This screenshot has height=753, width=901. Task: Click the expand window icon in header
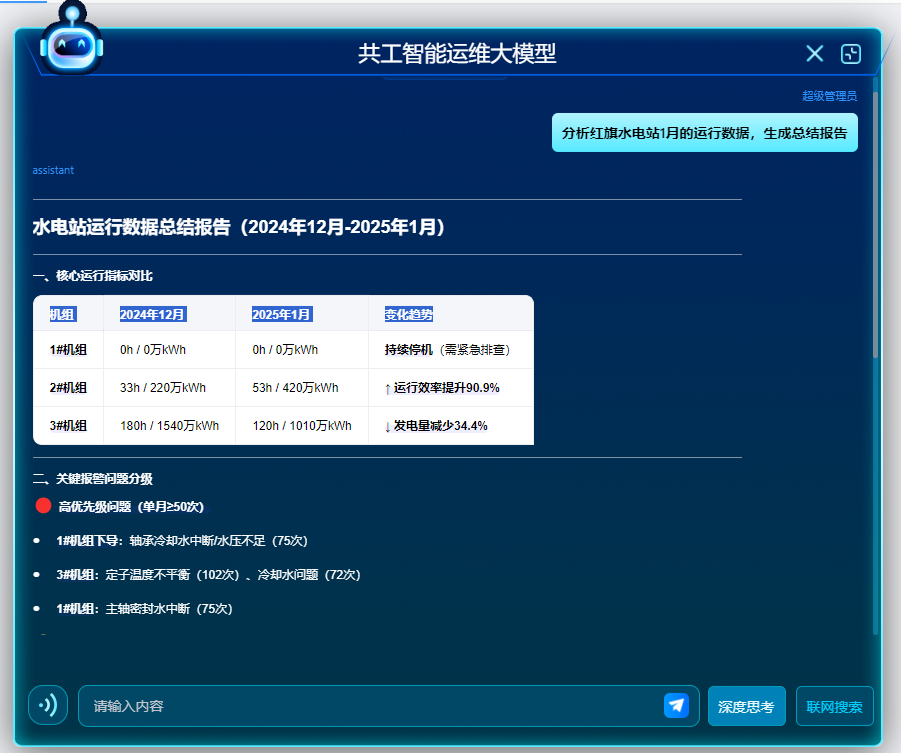[851, 54]
